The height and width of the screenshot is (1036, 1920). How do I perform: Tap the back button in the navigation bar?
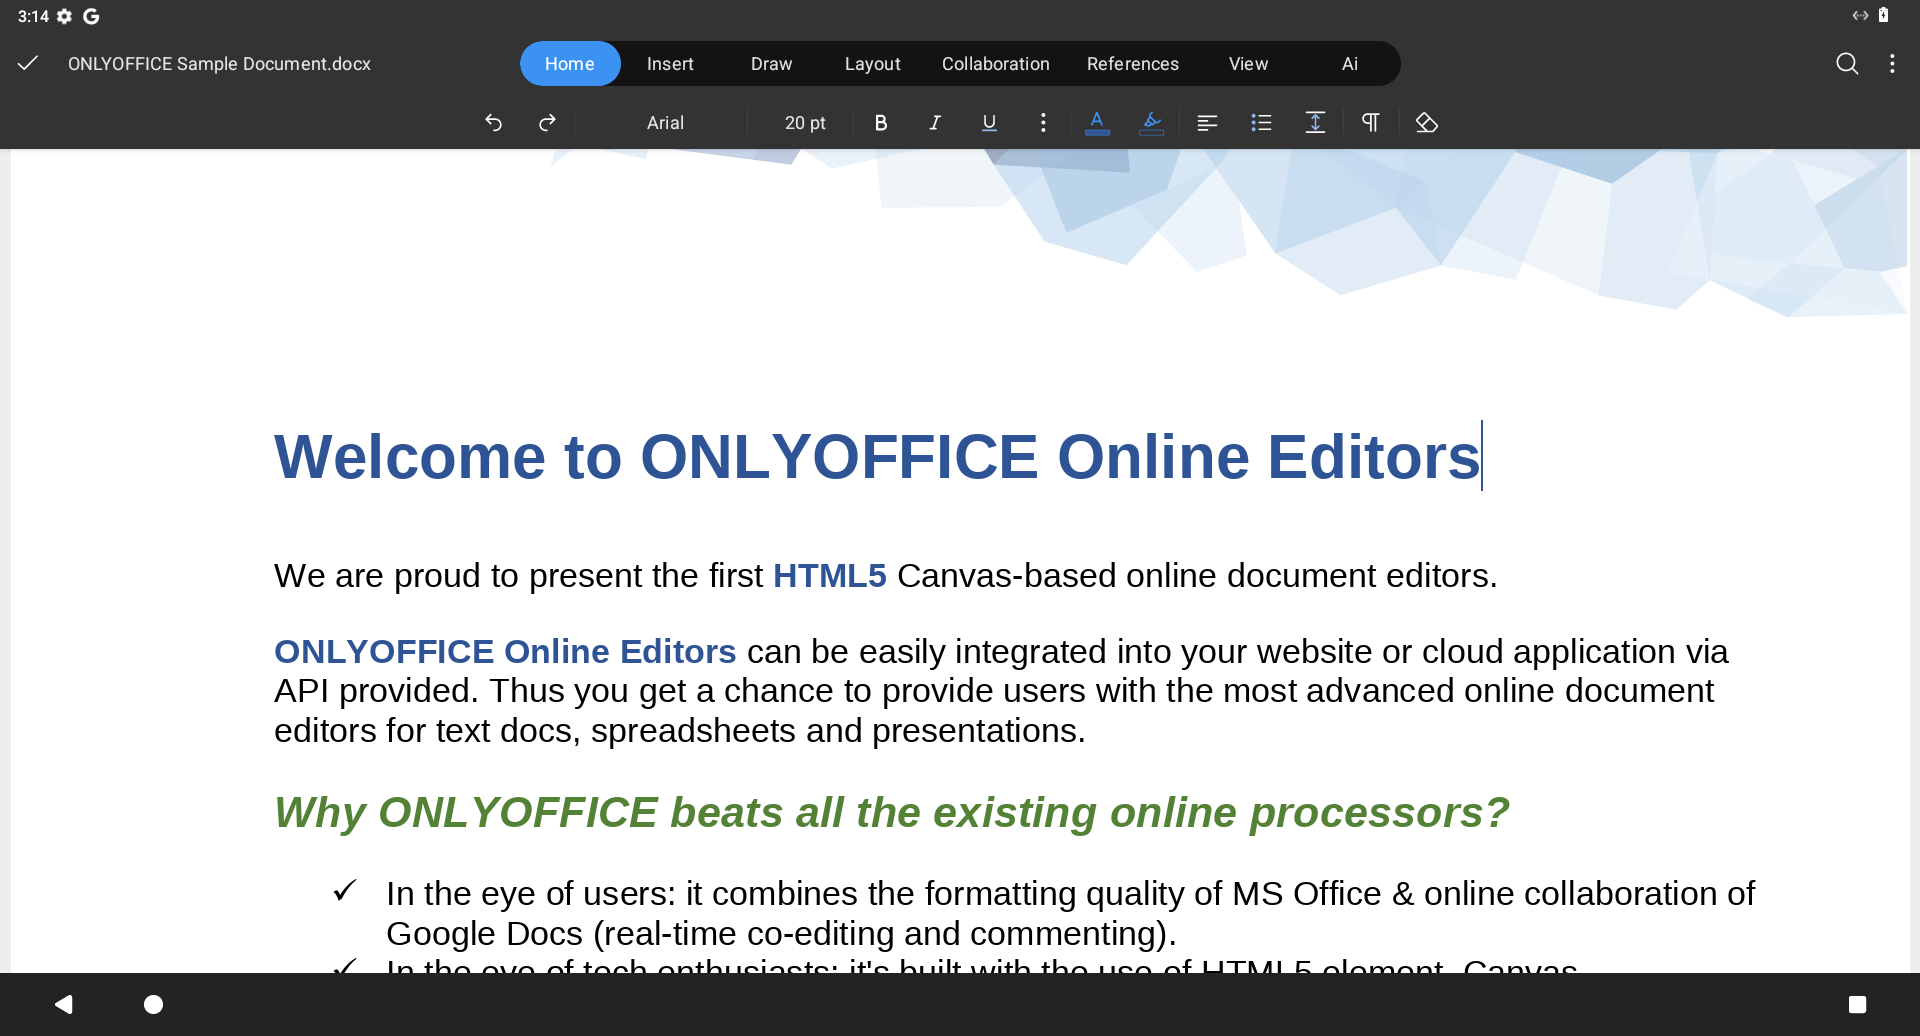[64, 1003]
